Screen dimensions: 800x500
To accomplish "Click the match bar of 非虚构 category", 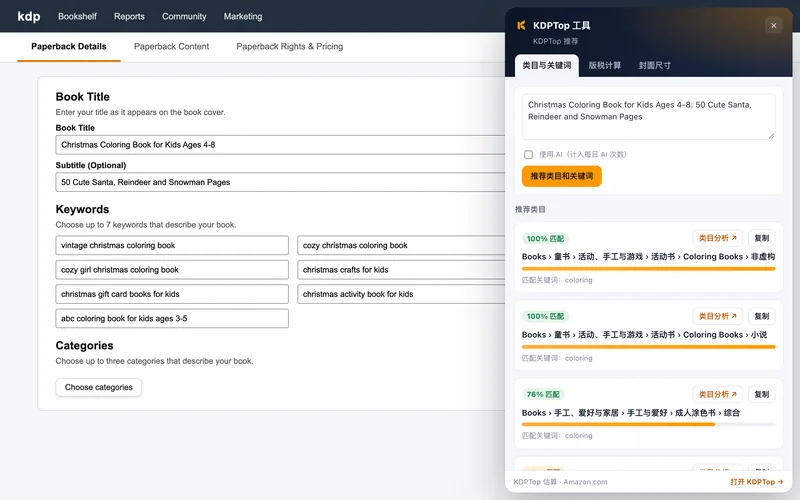I will pos(648,269).
